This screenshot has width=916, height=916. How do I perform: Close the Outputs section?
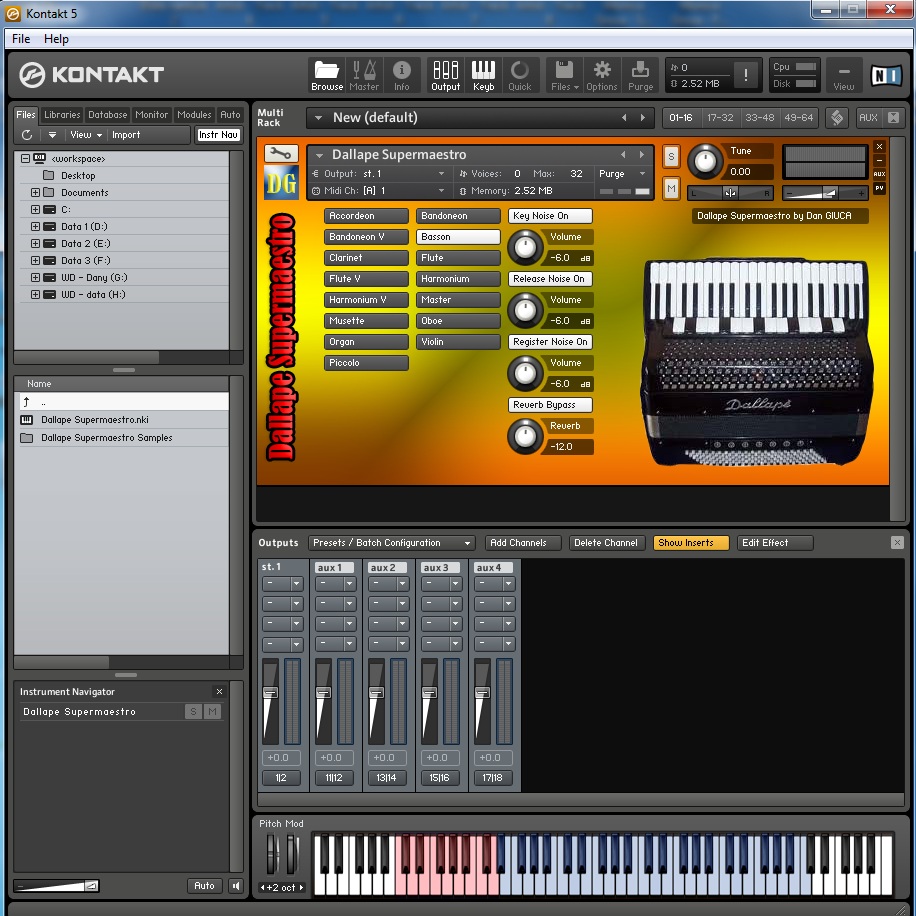tap(897, 543)
